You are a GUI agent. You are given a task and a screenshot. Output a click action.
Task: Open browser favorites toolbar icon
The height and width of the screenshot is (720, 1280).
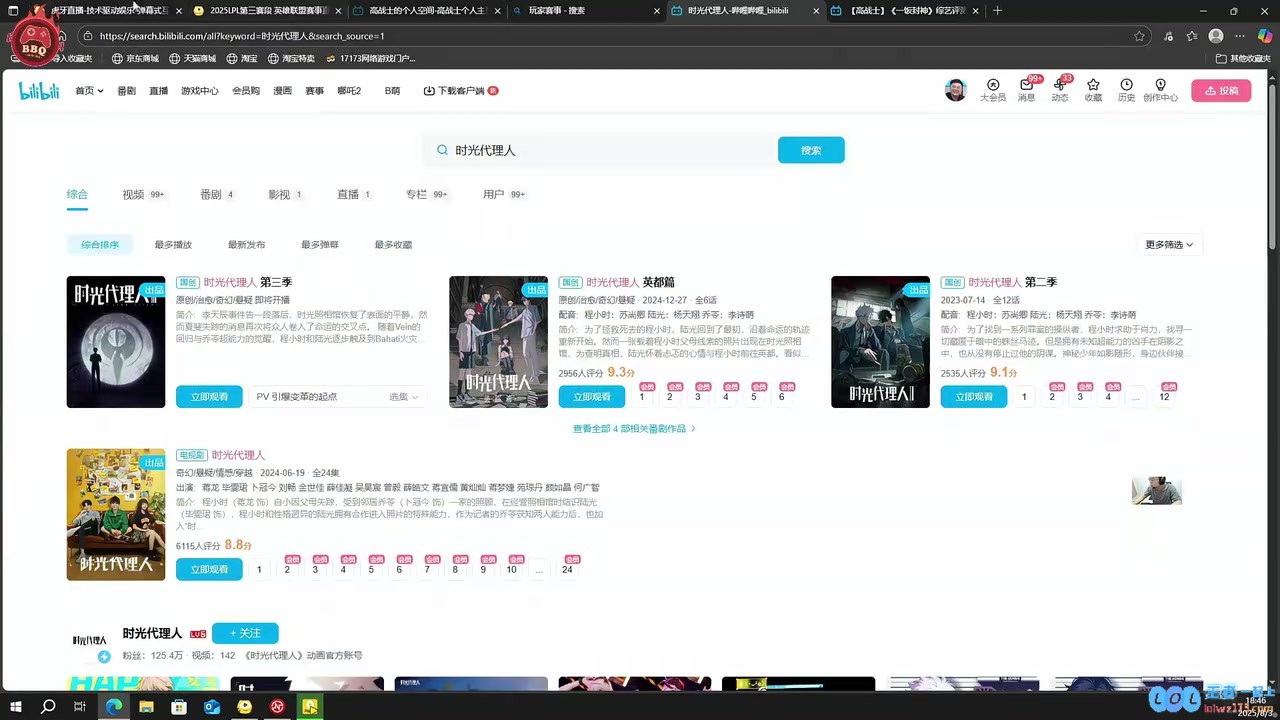coord(1191,36)
